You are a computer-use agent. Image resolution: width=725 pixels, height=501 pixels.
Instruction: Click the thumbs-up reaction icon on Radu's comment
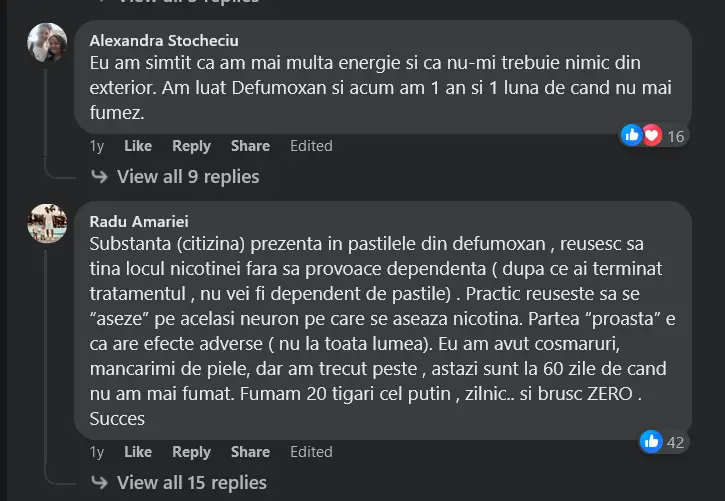click(651, 441)
